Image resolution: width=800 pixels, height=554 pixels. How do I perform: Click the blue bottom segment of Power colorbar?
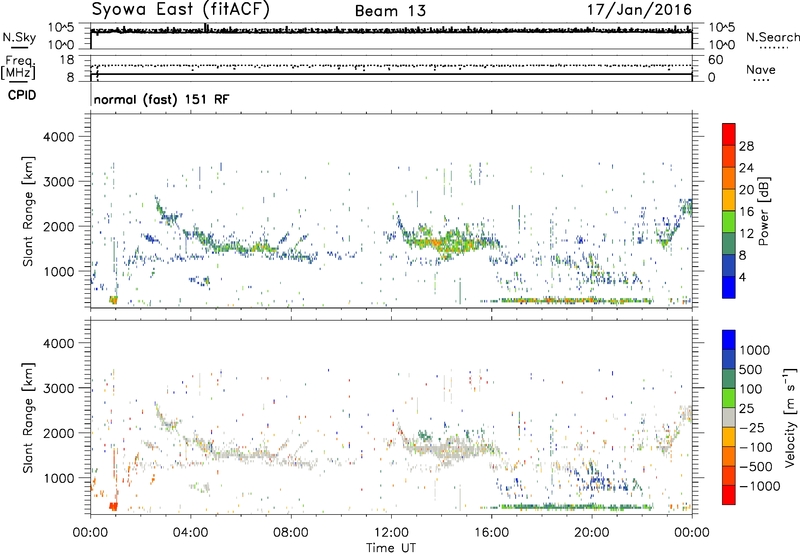[x=729, y=287]
